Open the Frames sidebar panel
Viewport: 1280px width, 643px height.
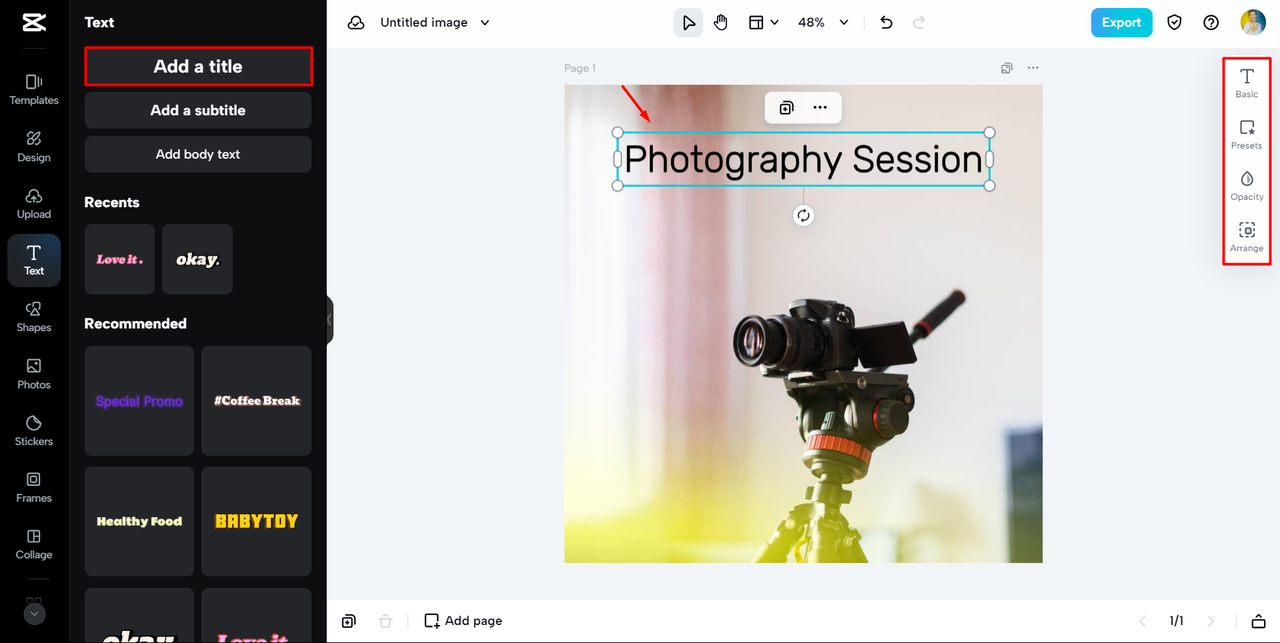point(34,487)
